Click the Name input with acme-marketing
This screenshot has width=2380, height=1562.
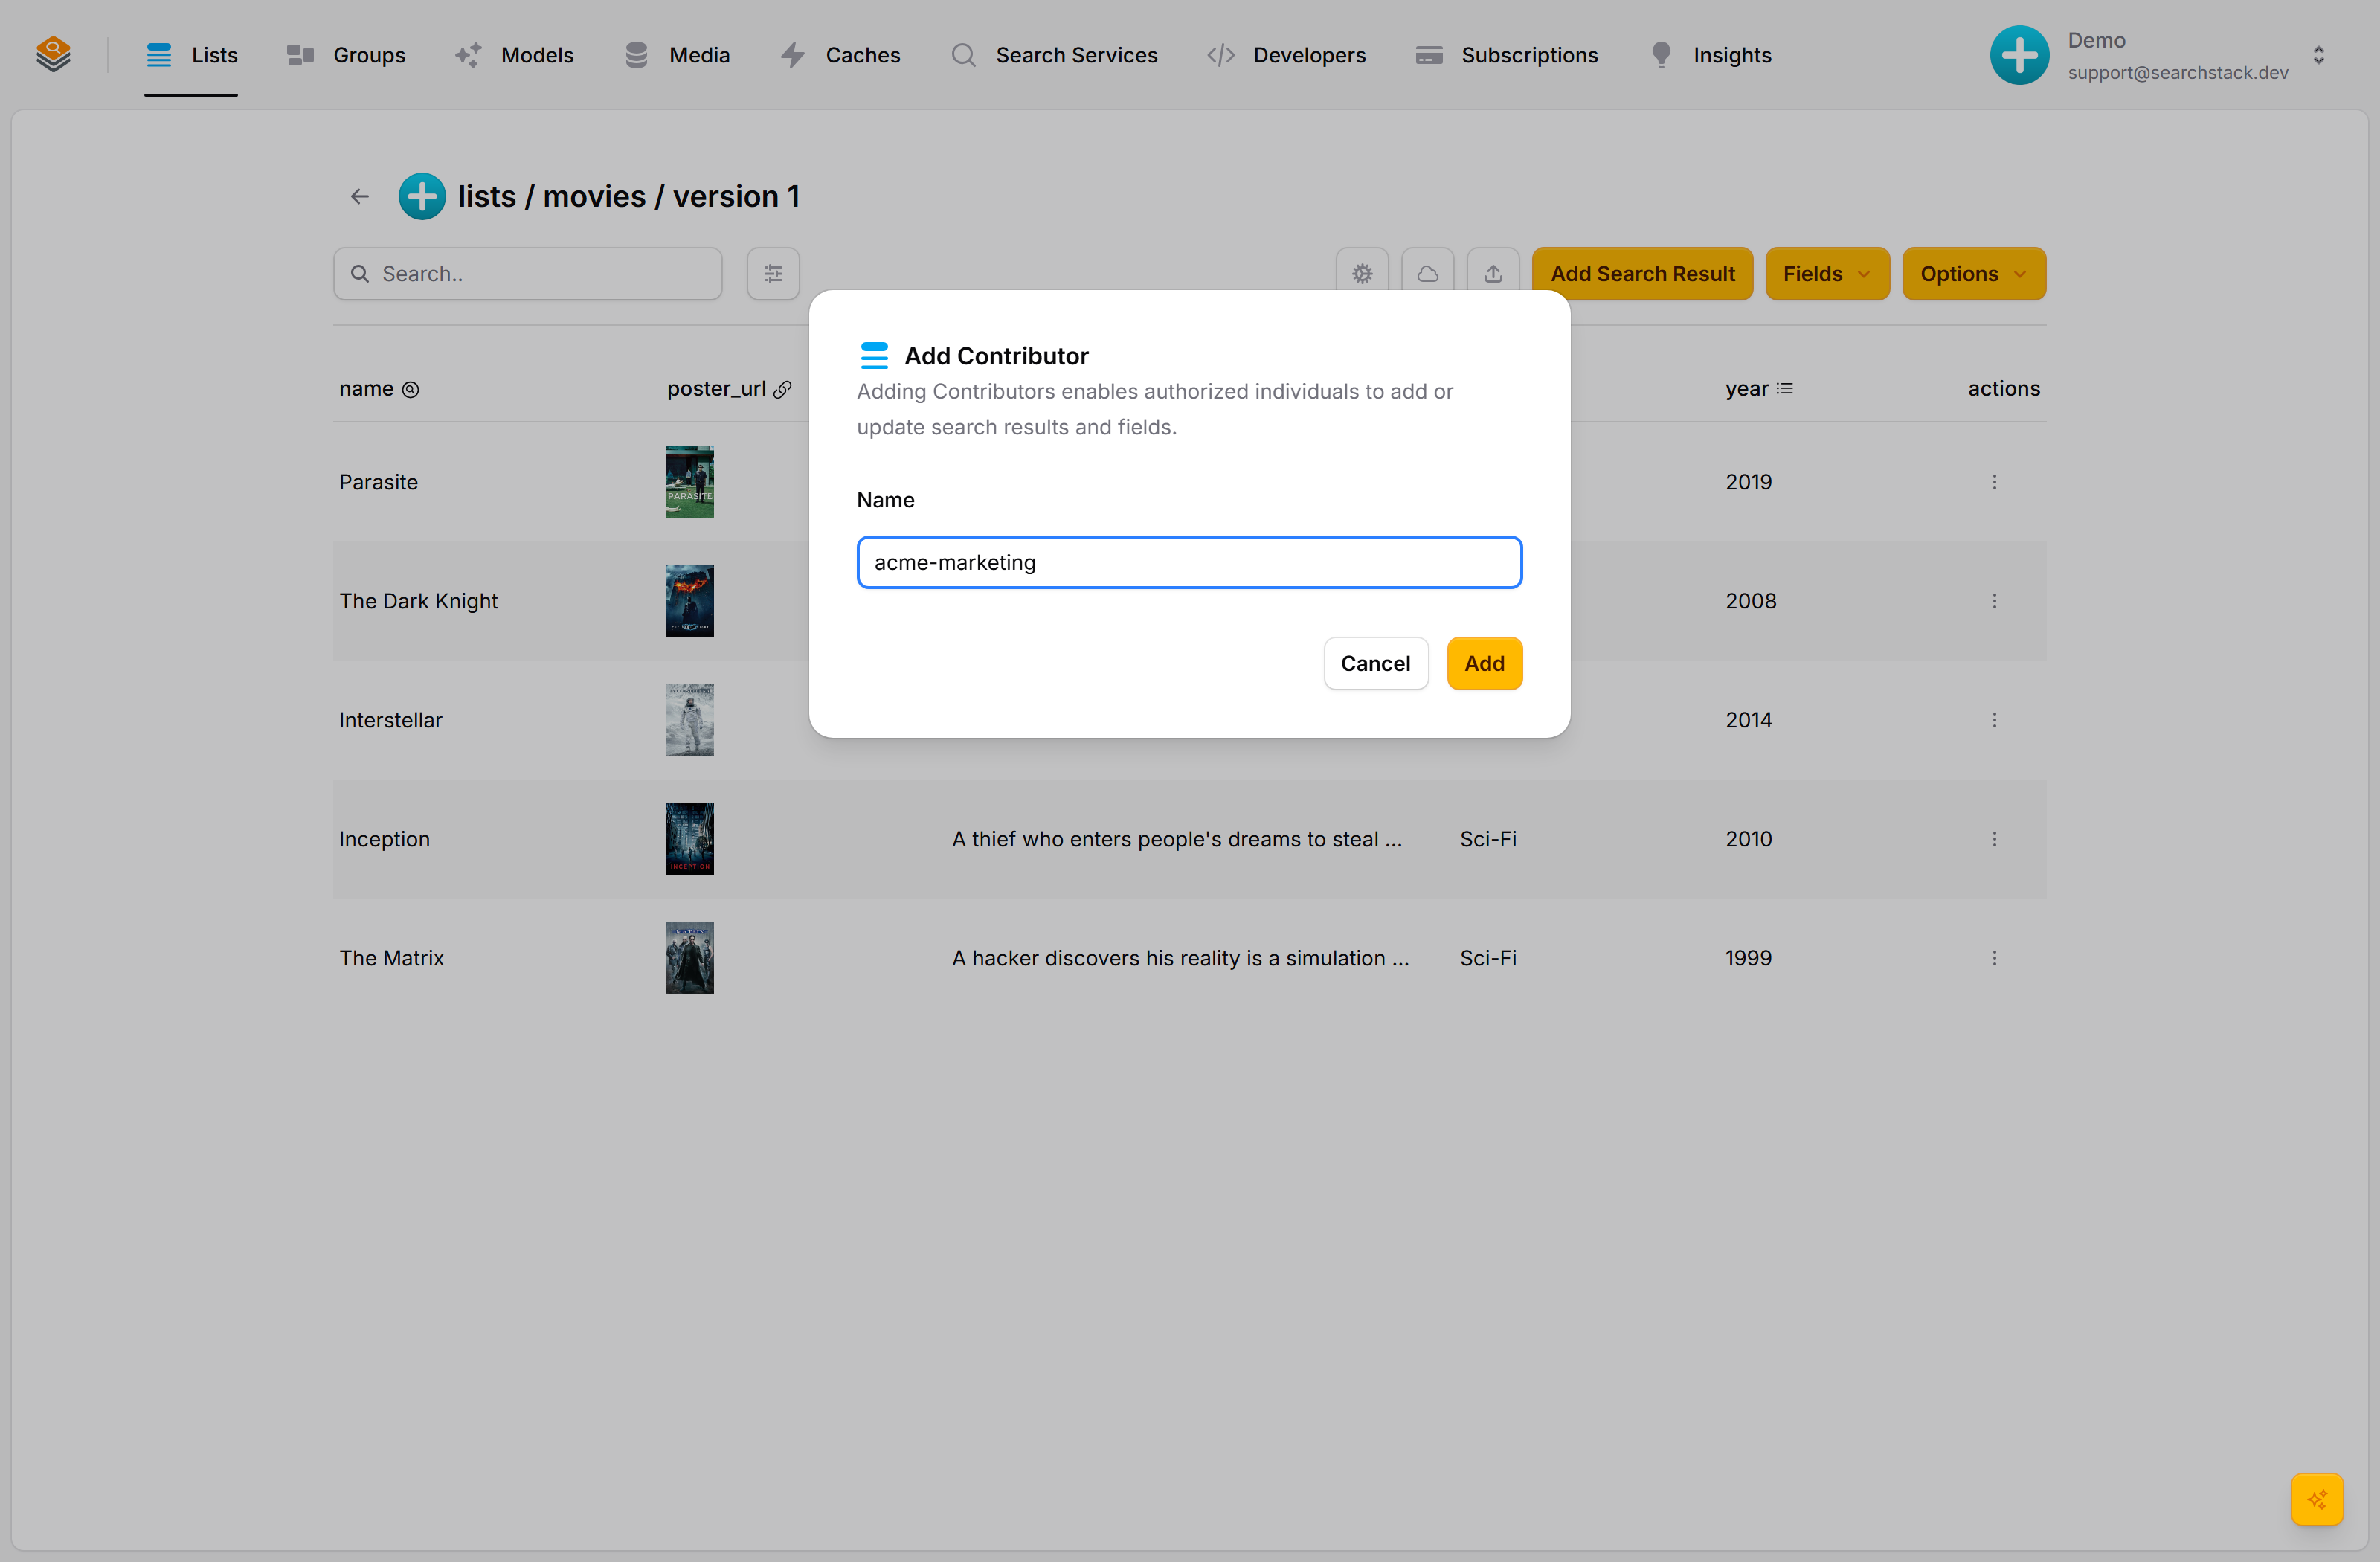click(x=1189, y=562)
